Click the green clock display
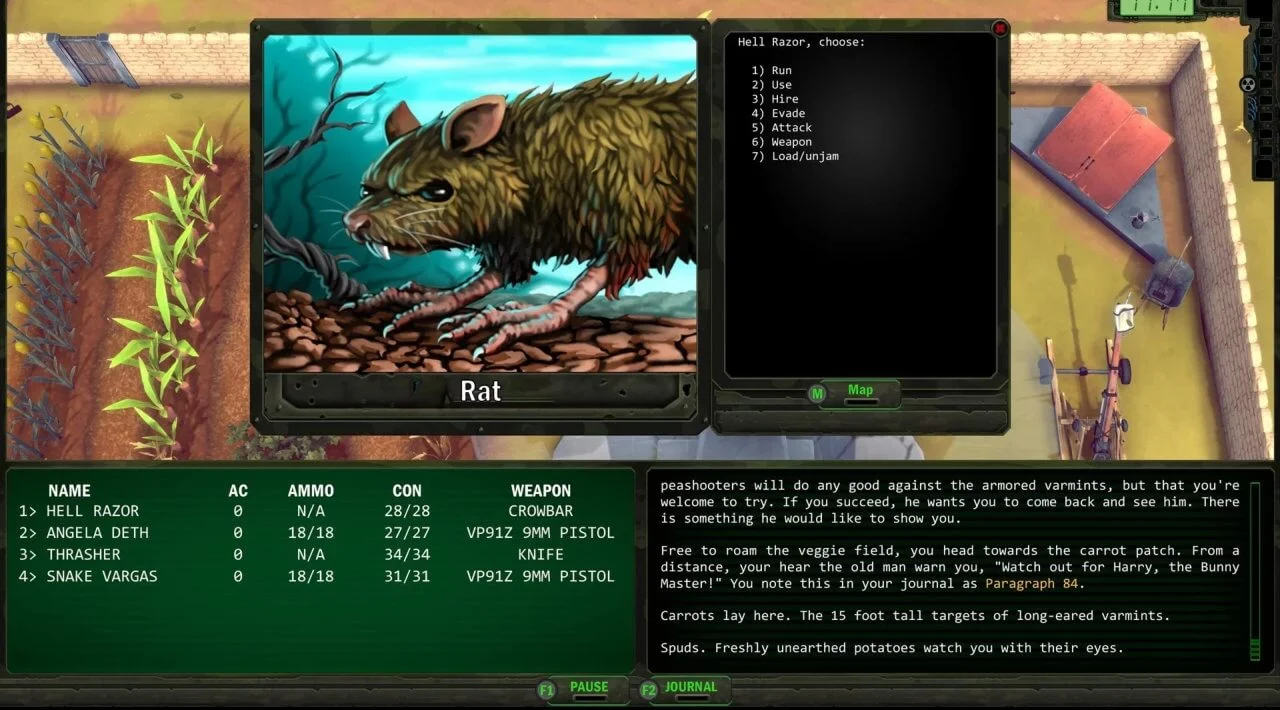The height and width of the screenshot is (710, 1280). coord(1143,8)
